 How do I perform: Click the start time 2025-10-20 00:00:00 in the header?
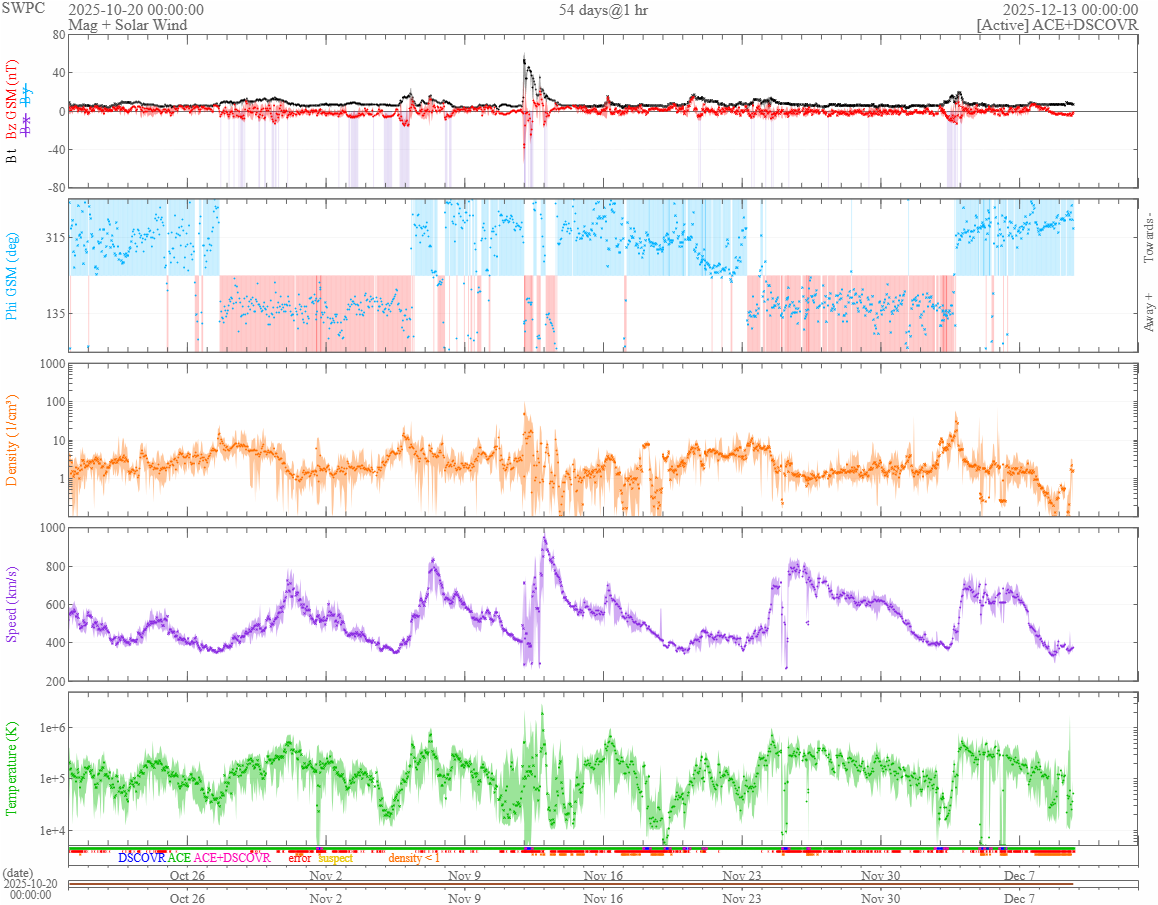pos(136,10)
